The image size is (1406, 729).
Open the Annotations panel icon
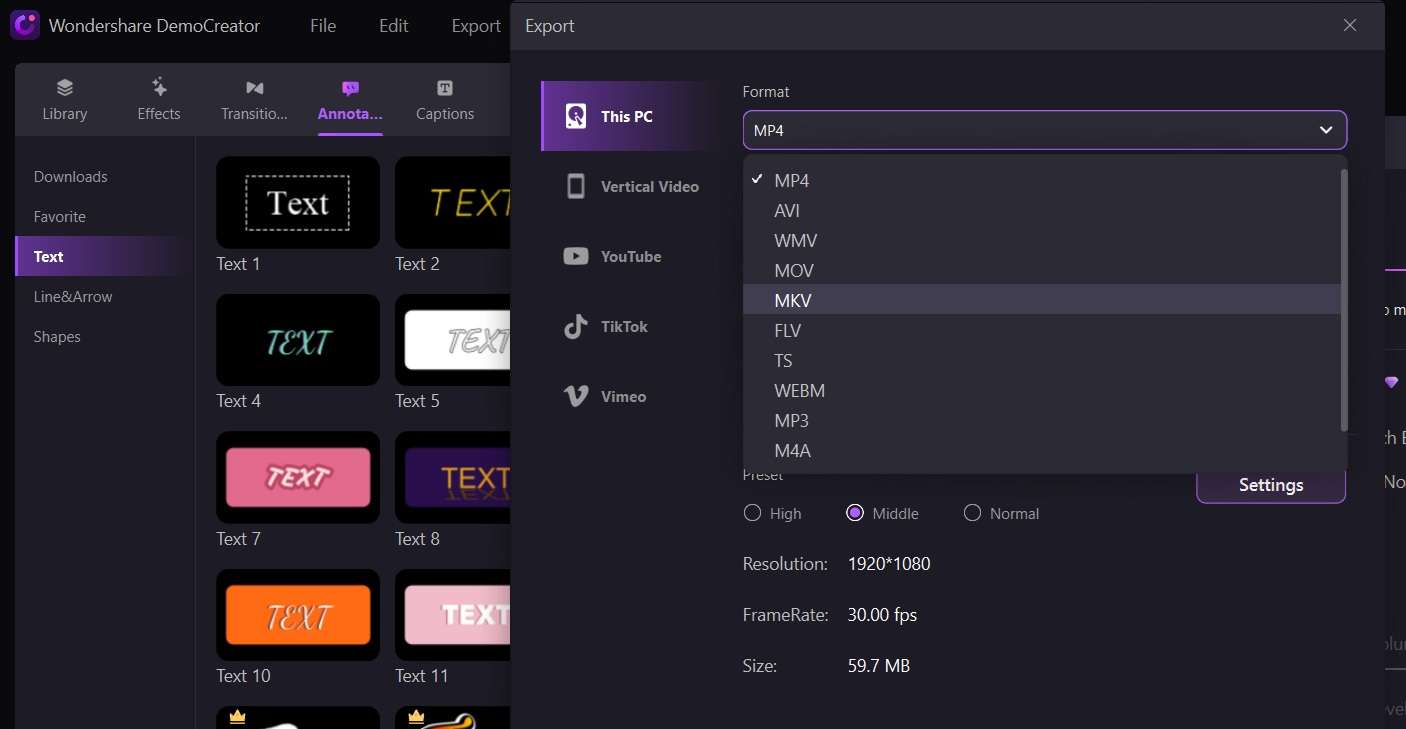tap(350, 87)
